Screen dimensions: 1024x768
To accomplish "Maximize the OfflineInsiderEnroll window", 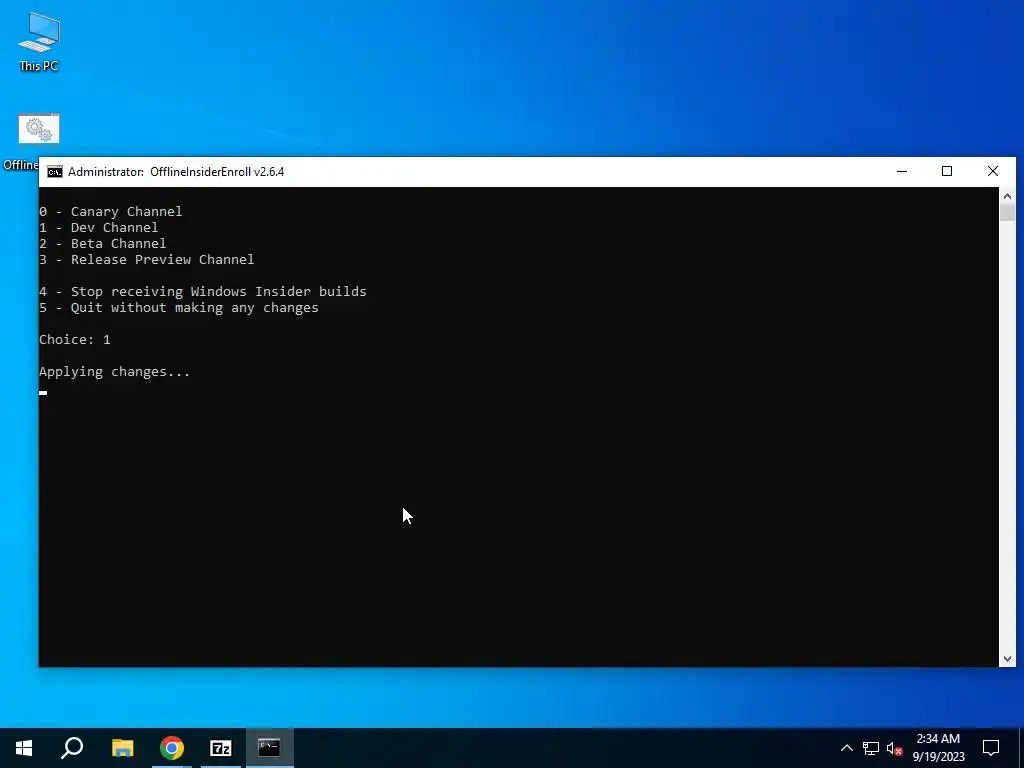I will (947, 172).
